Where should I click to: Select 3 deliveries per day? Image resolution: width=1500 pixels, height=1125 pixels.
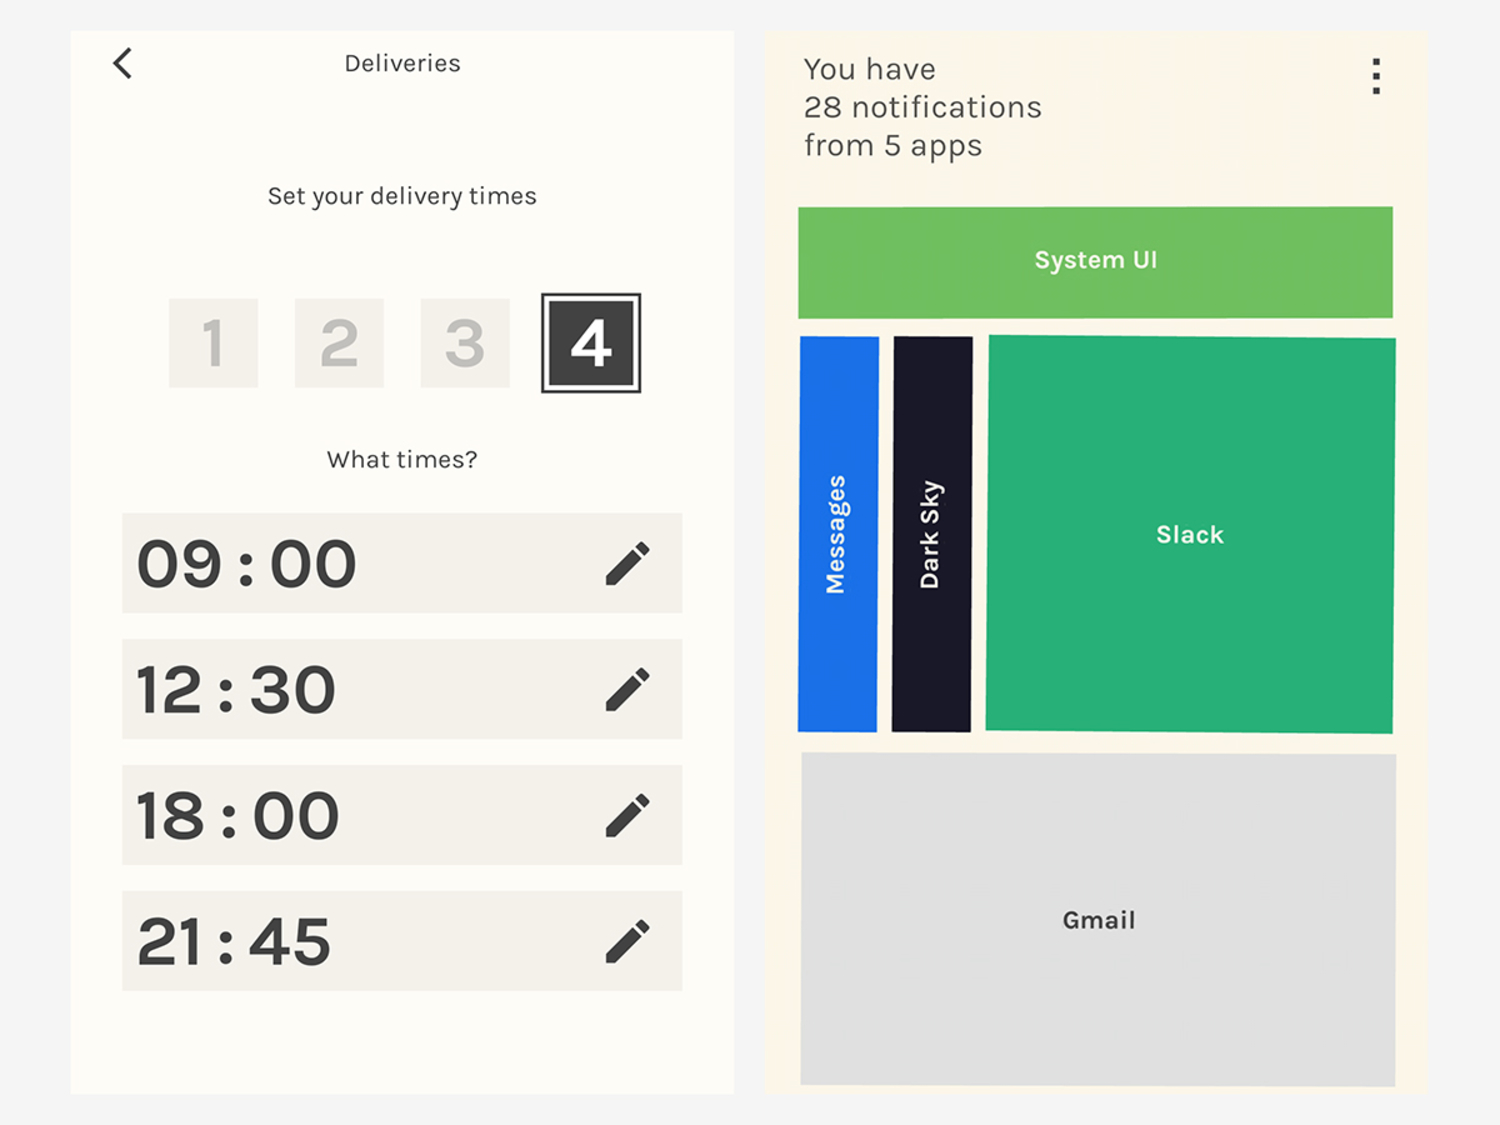[x=465, y=343]
